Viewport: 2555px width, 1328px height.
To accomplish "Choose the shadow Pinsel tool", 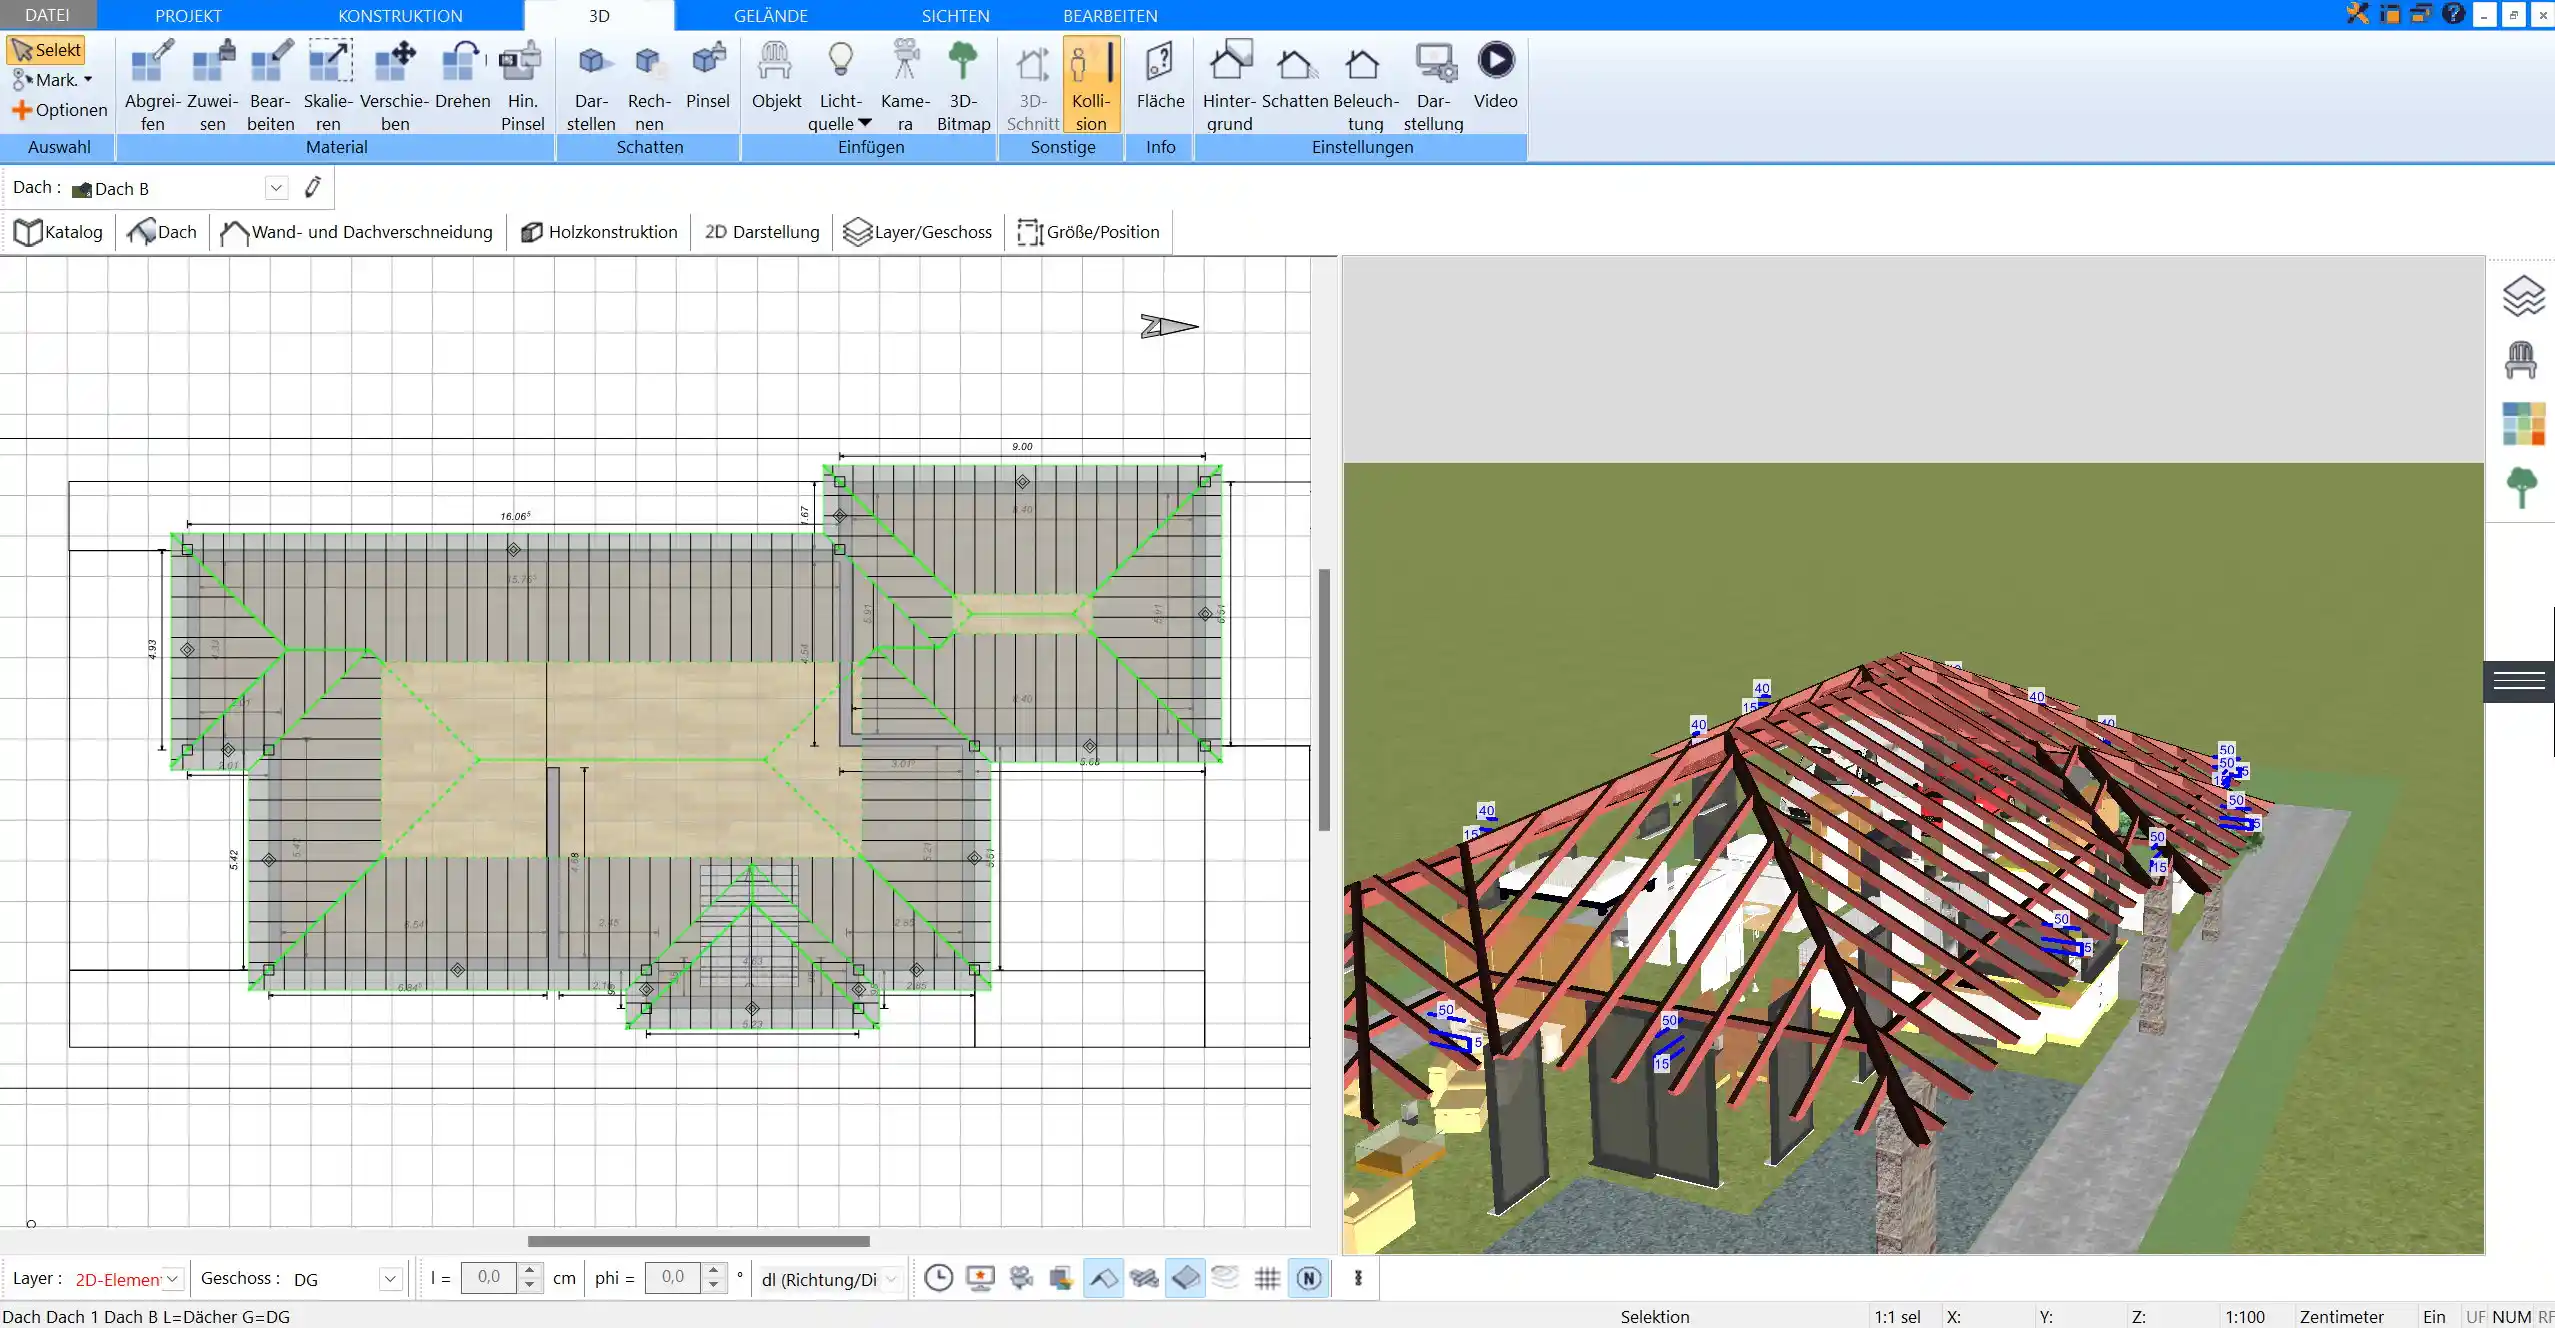I will point(708,75).
